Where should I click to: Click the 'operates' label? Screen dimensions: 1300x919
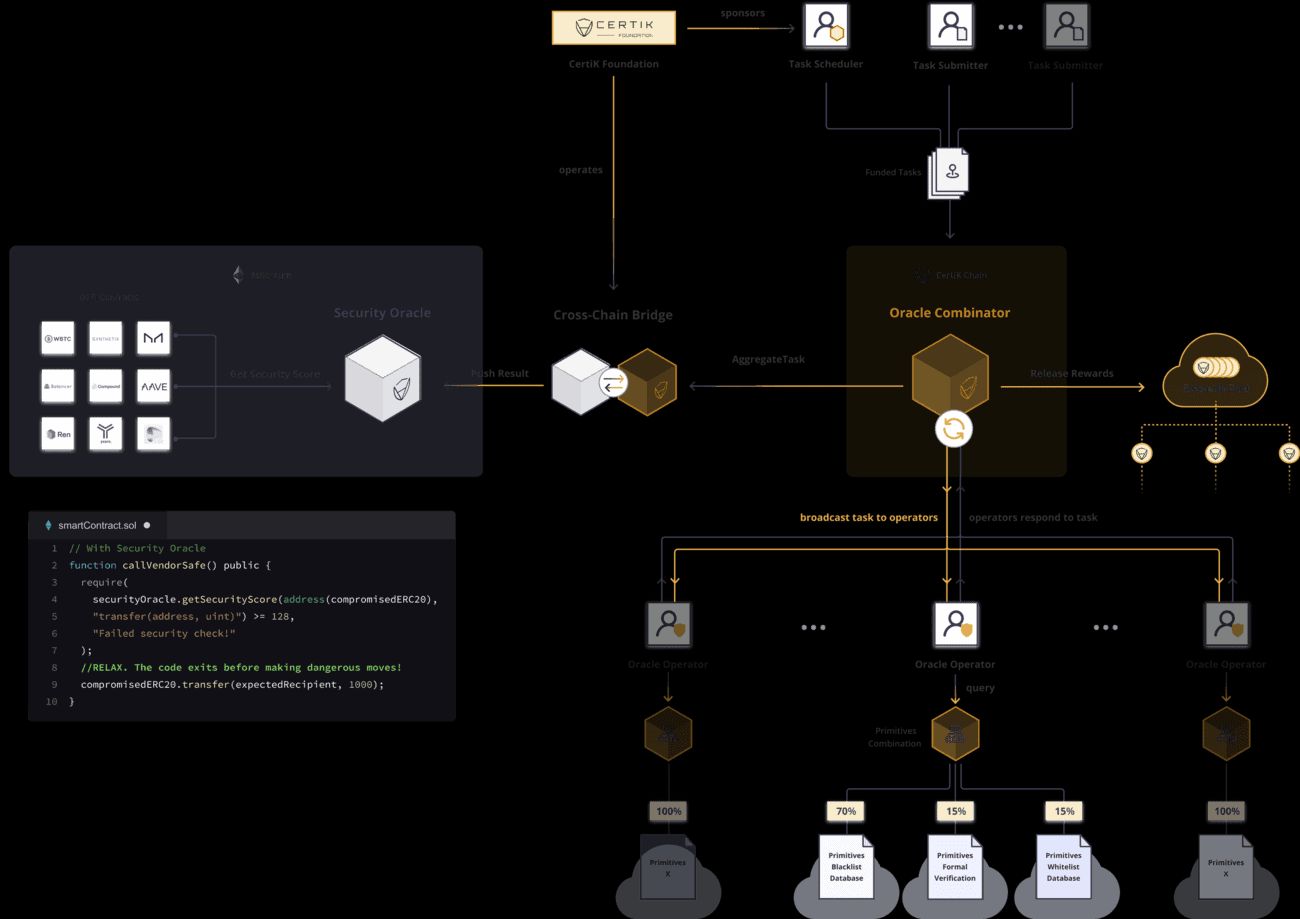(581, 170)
